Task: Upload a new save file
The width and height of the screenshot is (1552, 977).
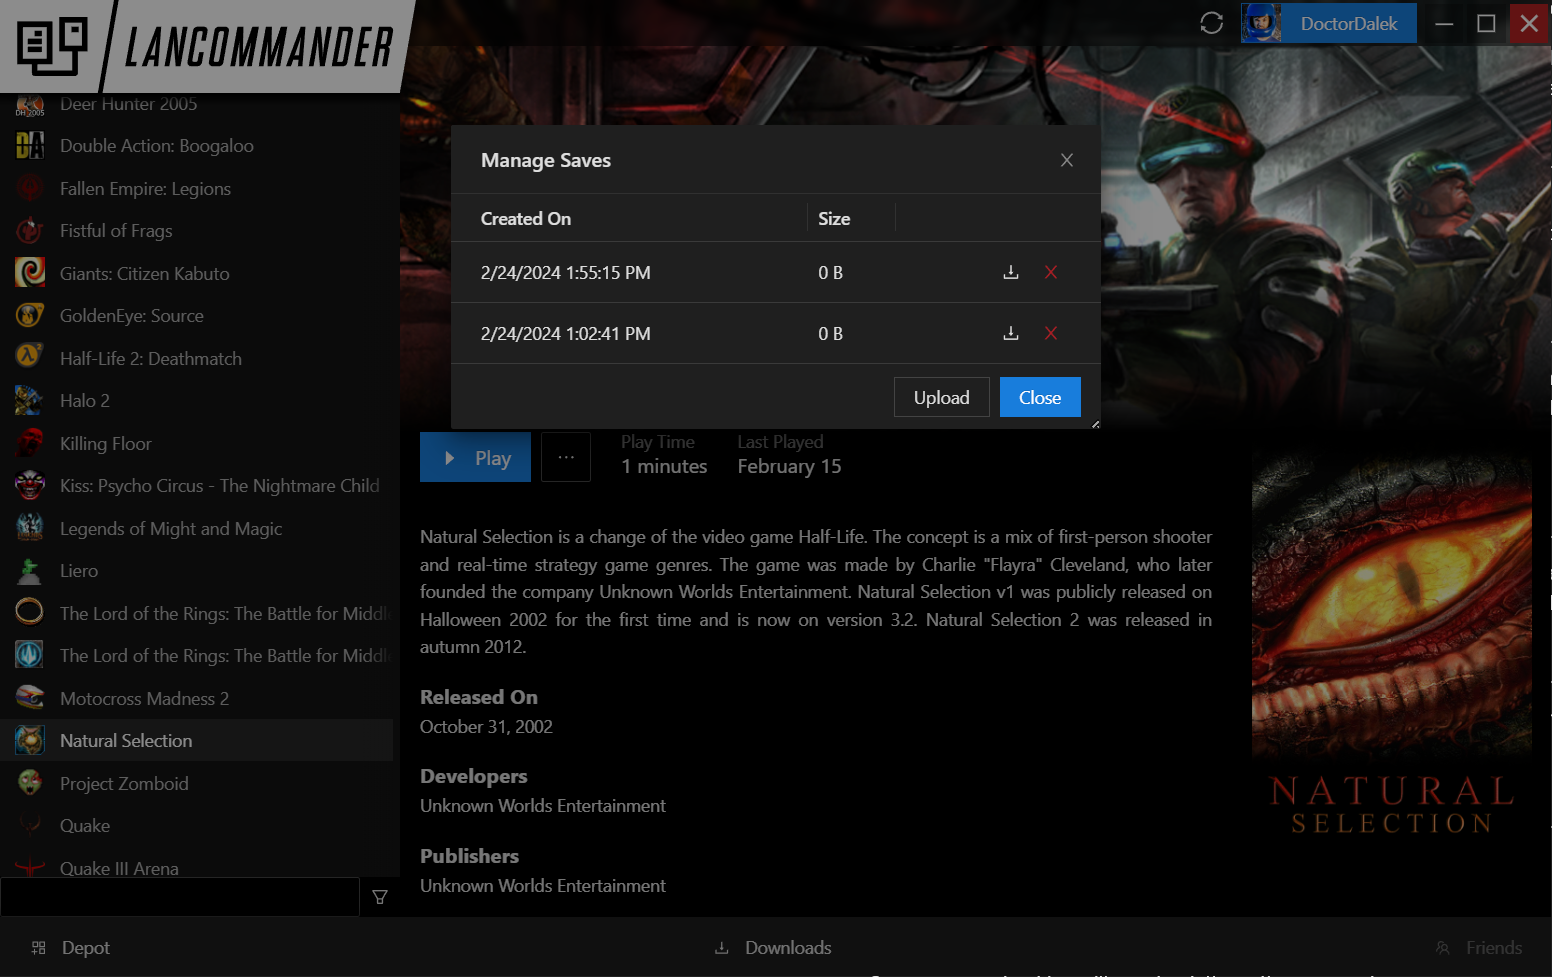Action: pos(941,397)
